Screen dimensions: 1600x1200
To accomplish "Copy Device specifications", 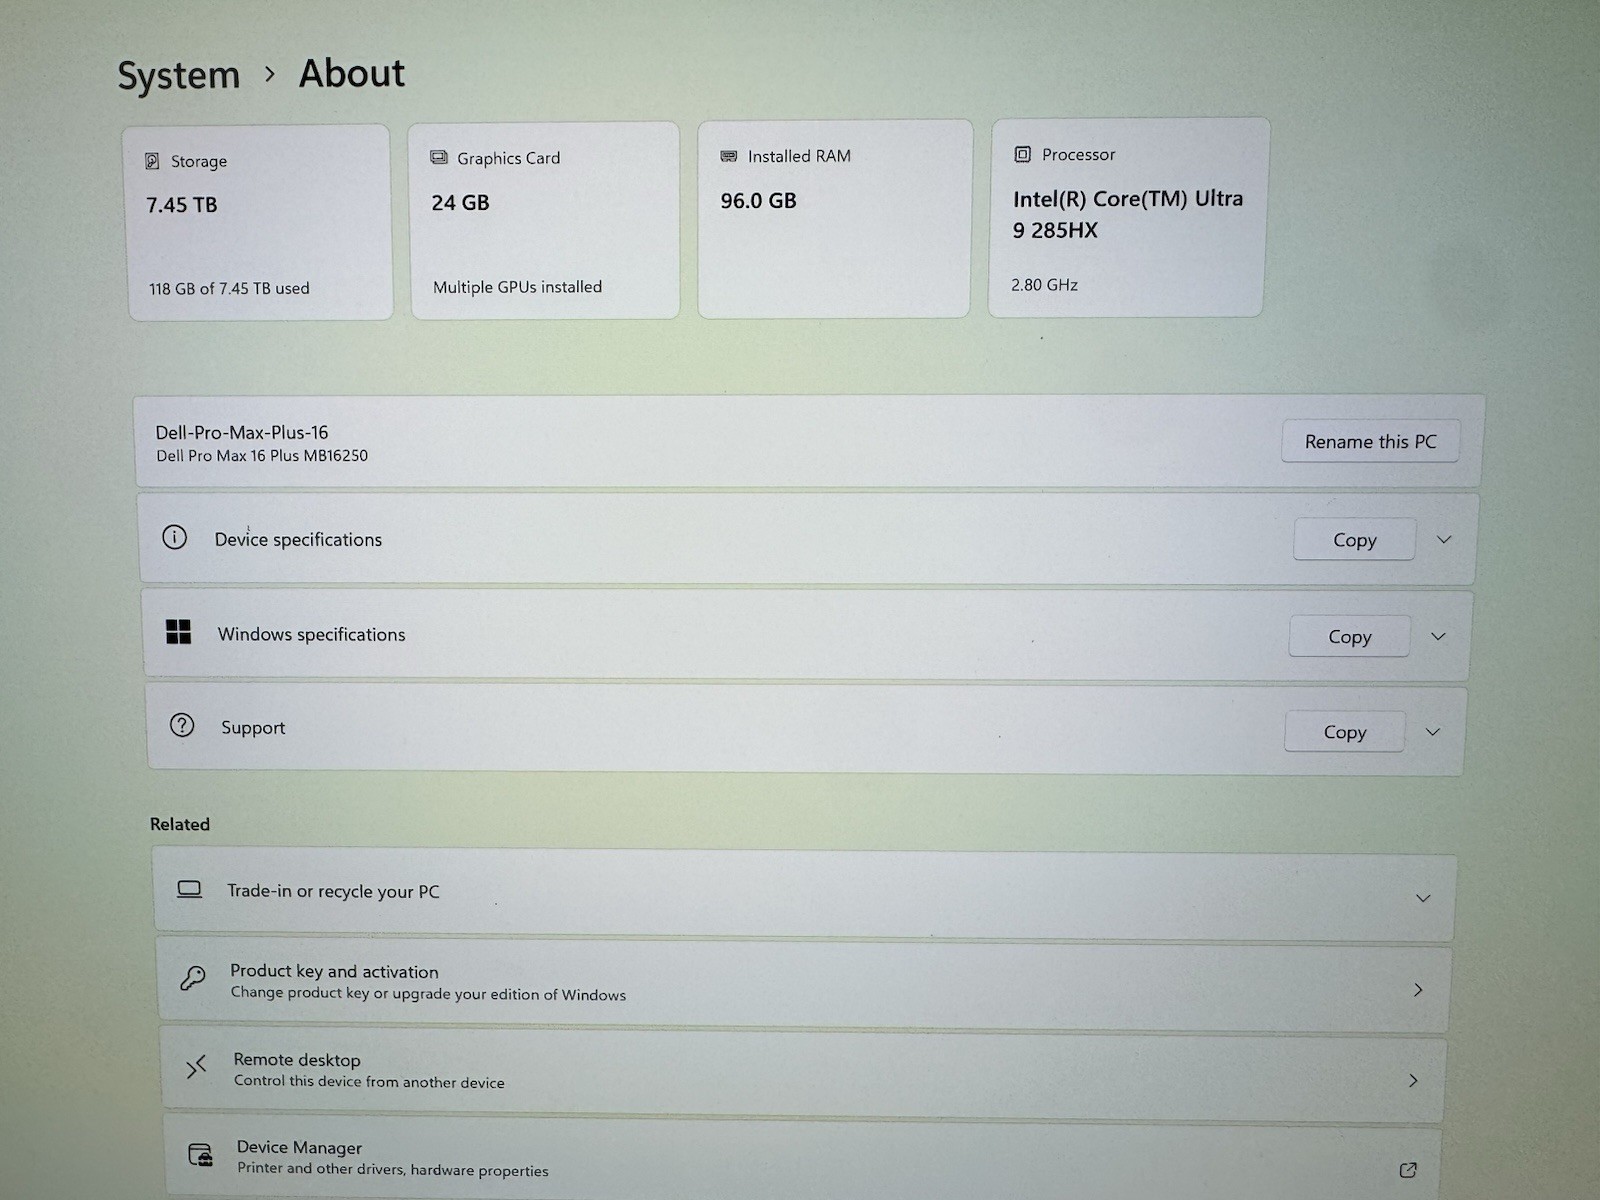I will (1354, 540).
